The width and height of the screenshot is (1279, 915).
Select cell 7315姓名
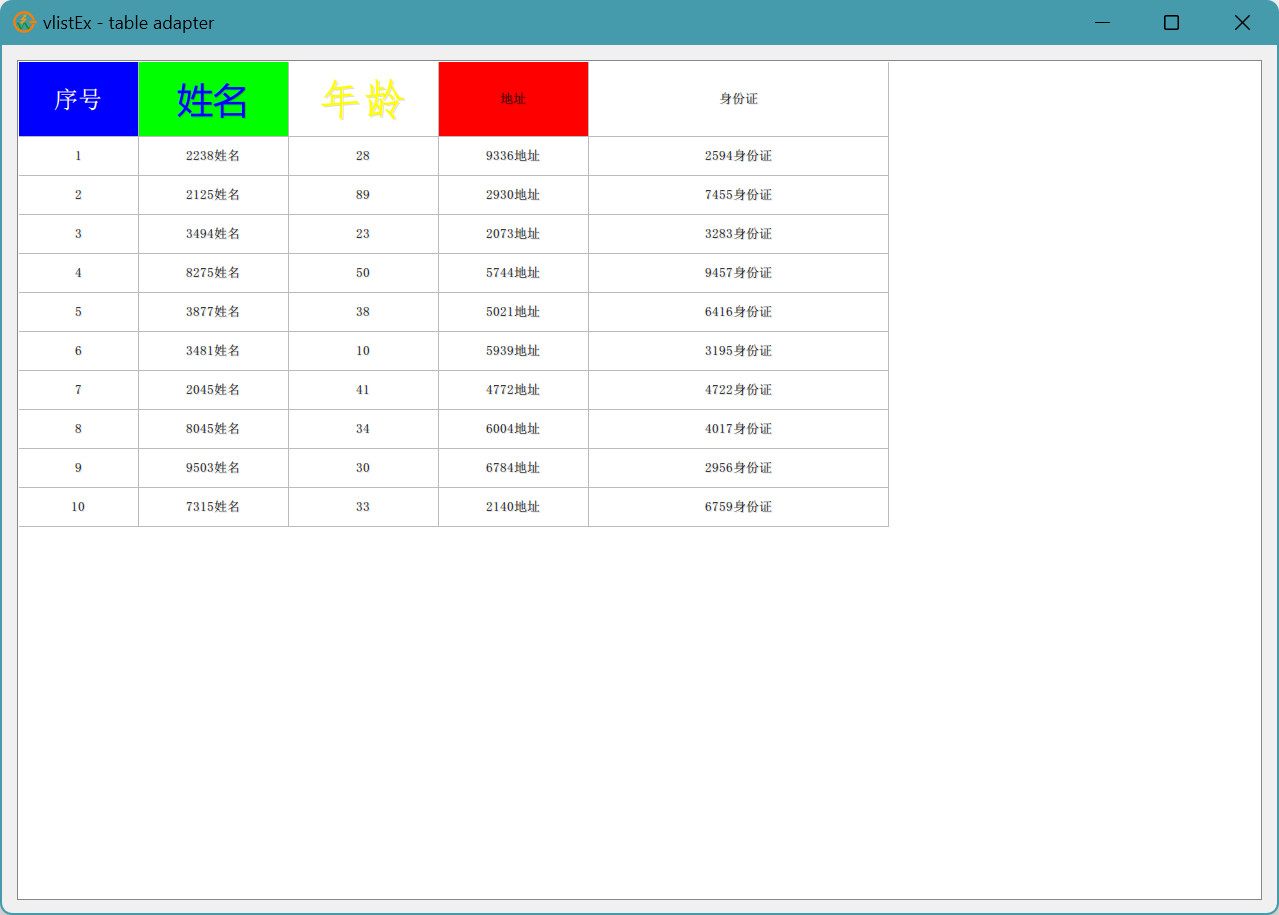pos(213,507)
